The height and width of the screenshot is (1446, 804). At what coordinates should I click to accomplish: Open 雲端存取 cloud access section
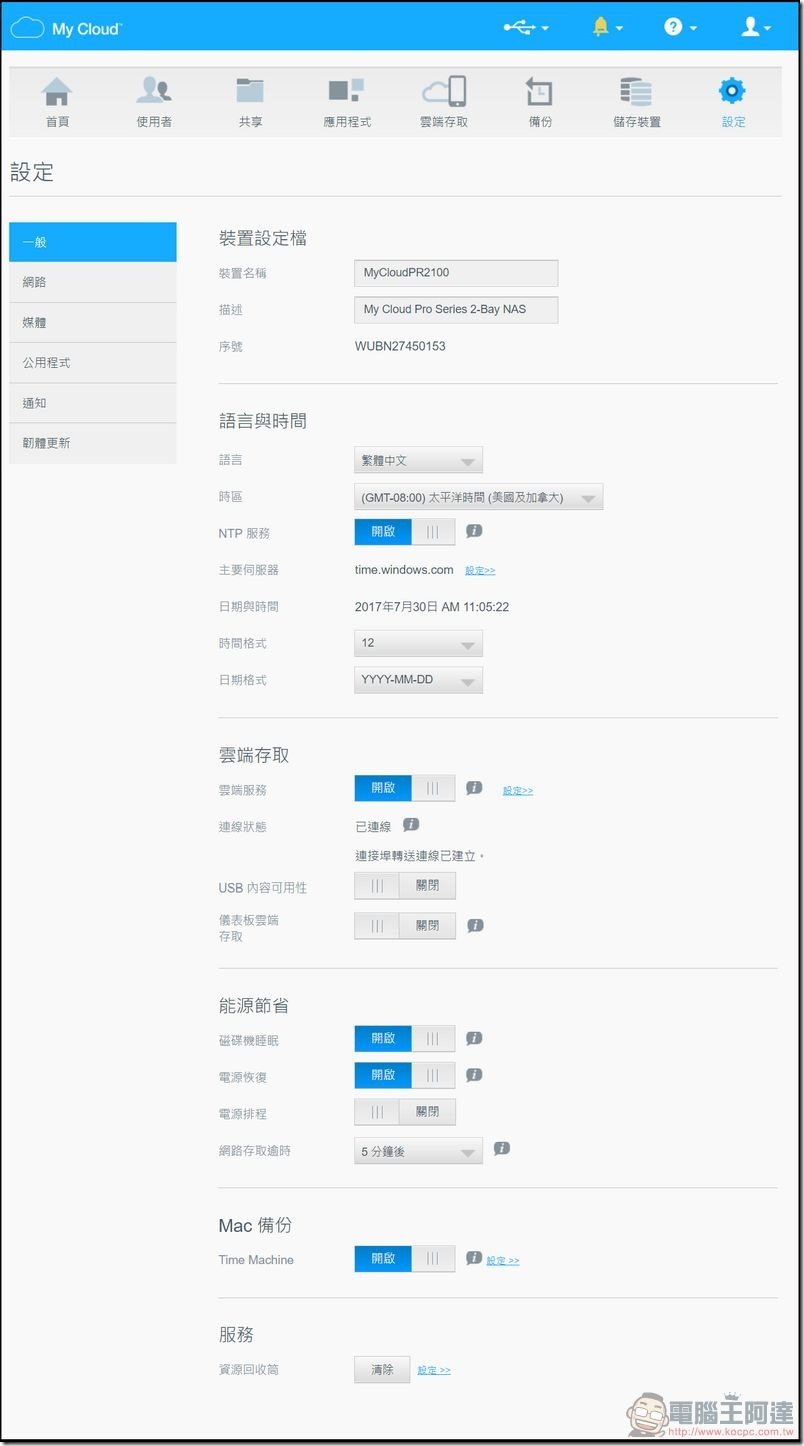444,102
